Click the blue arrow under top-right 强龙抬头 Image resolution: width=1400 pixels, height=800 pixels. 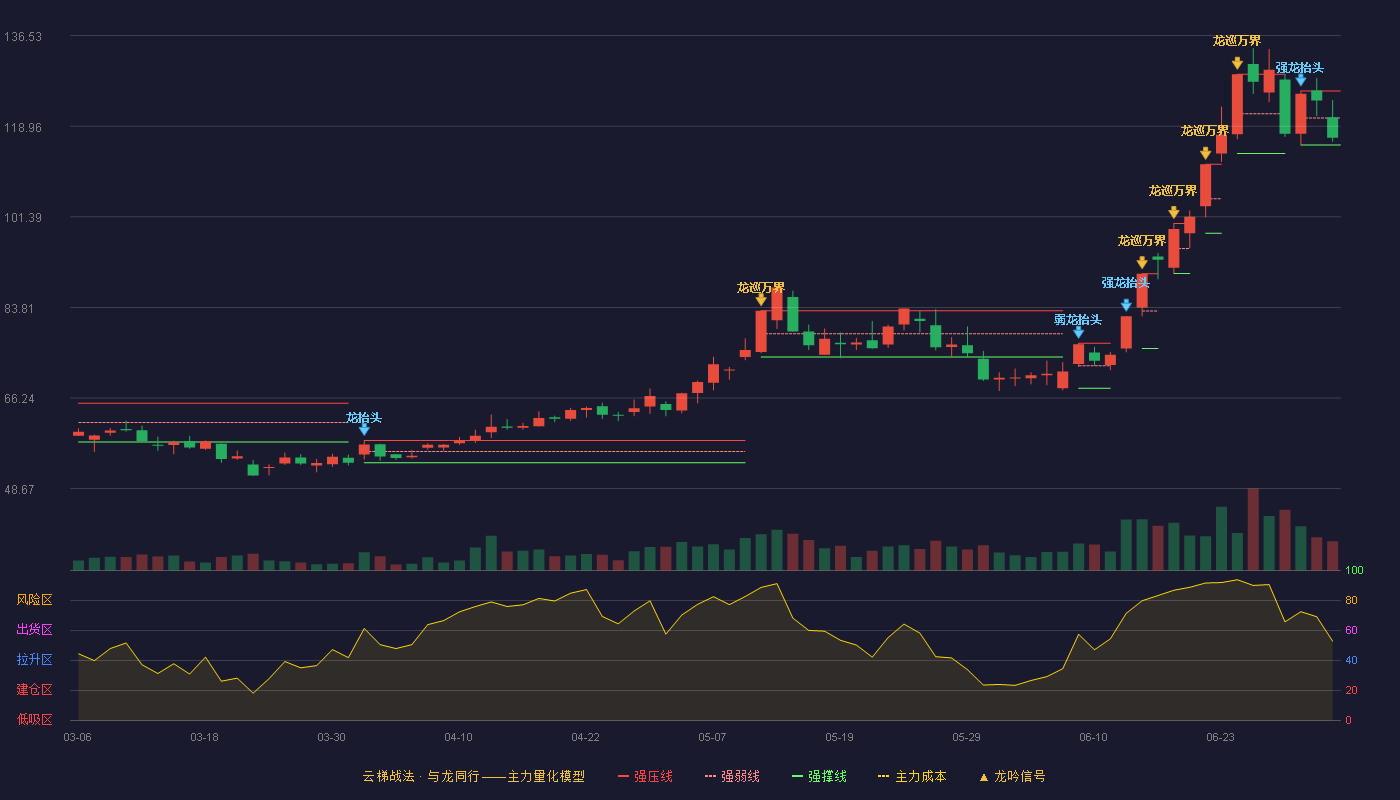pyautogui.click(x=1300, y=80)
